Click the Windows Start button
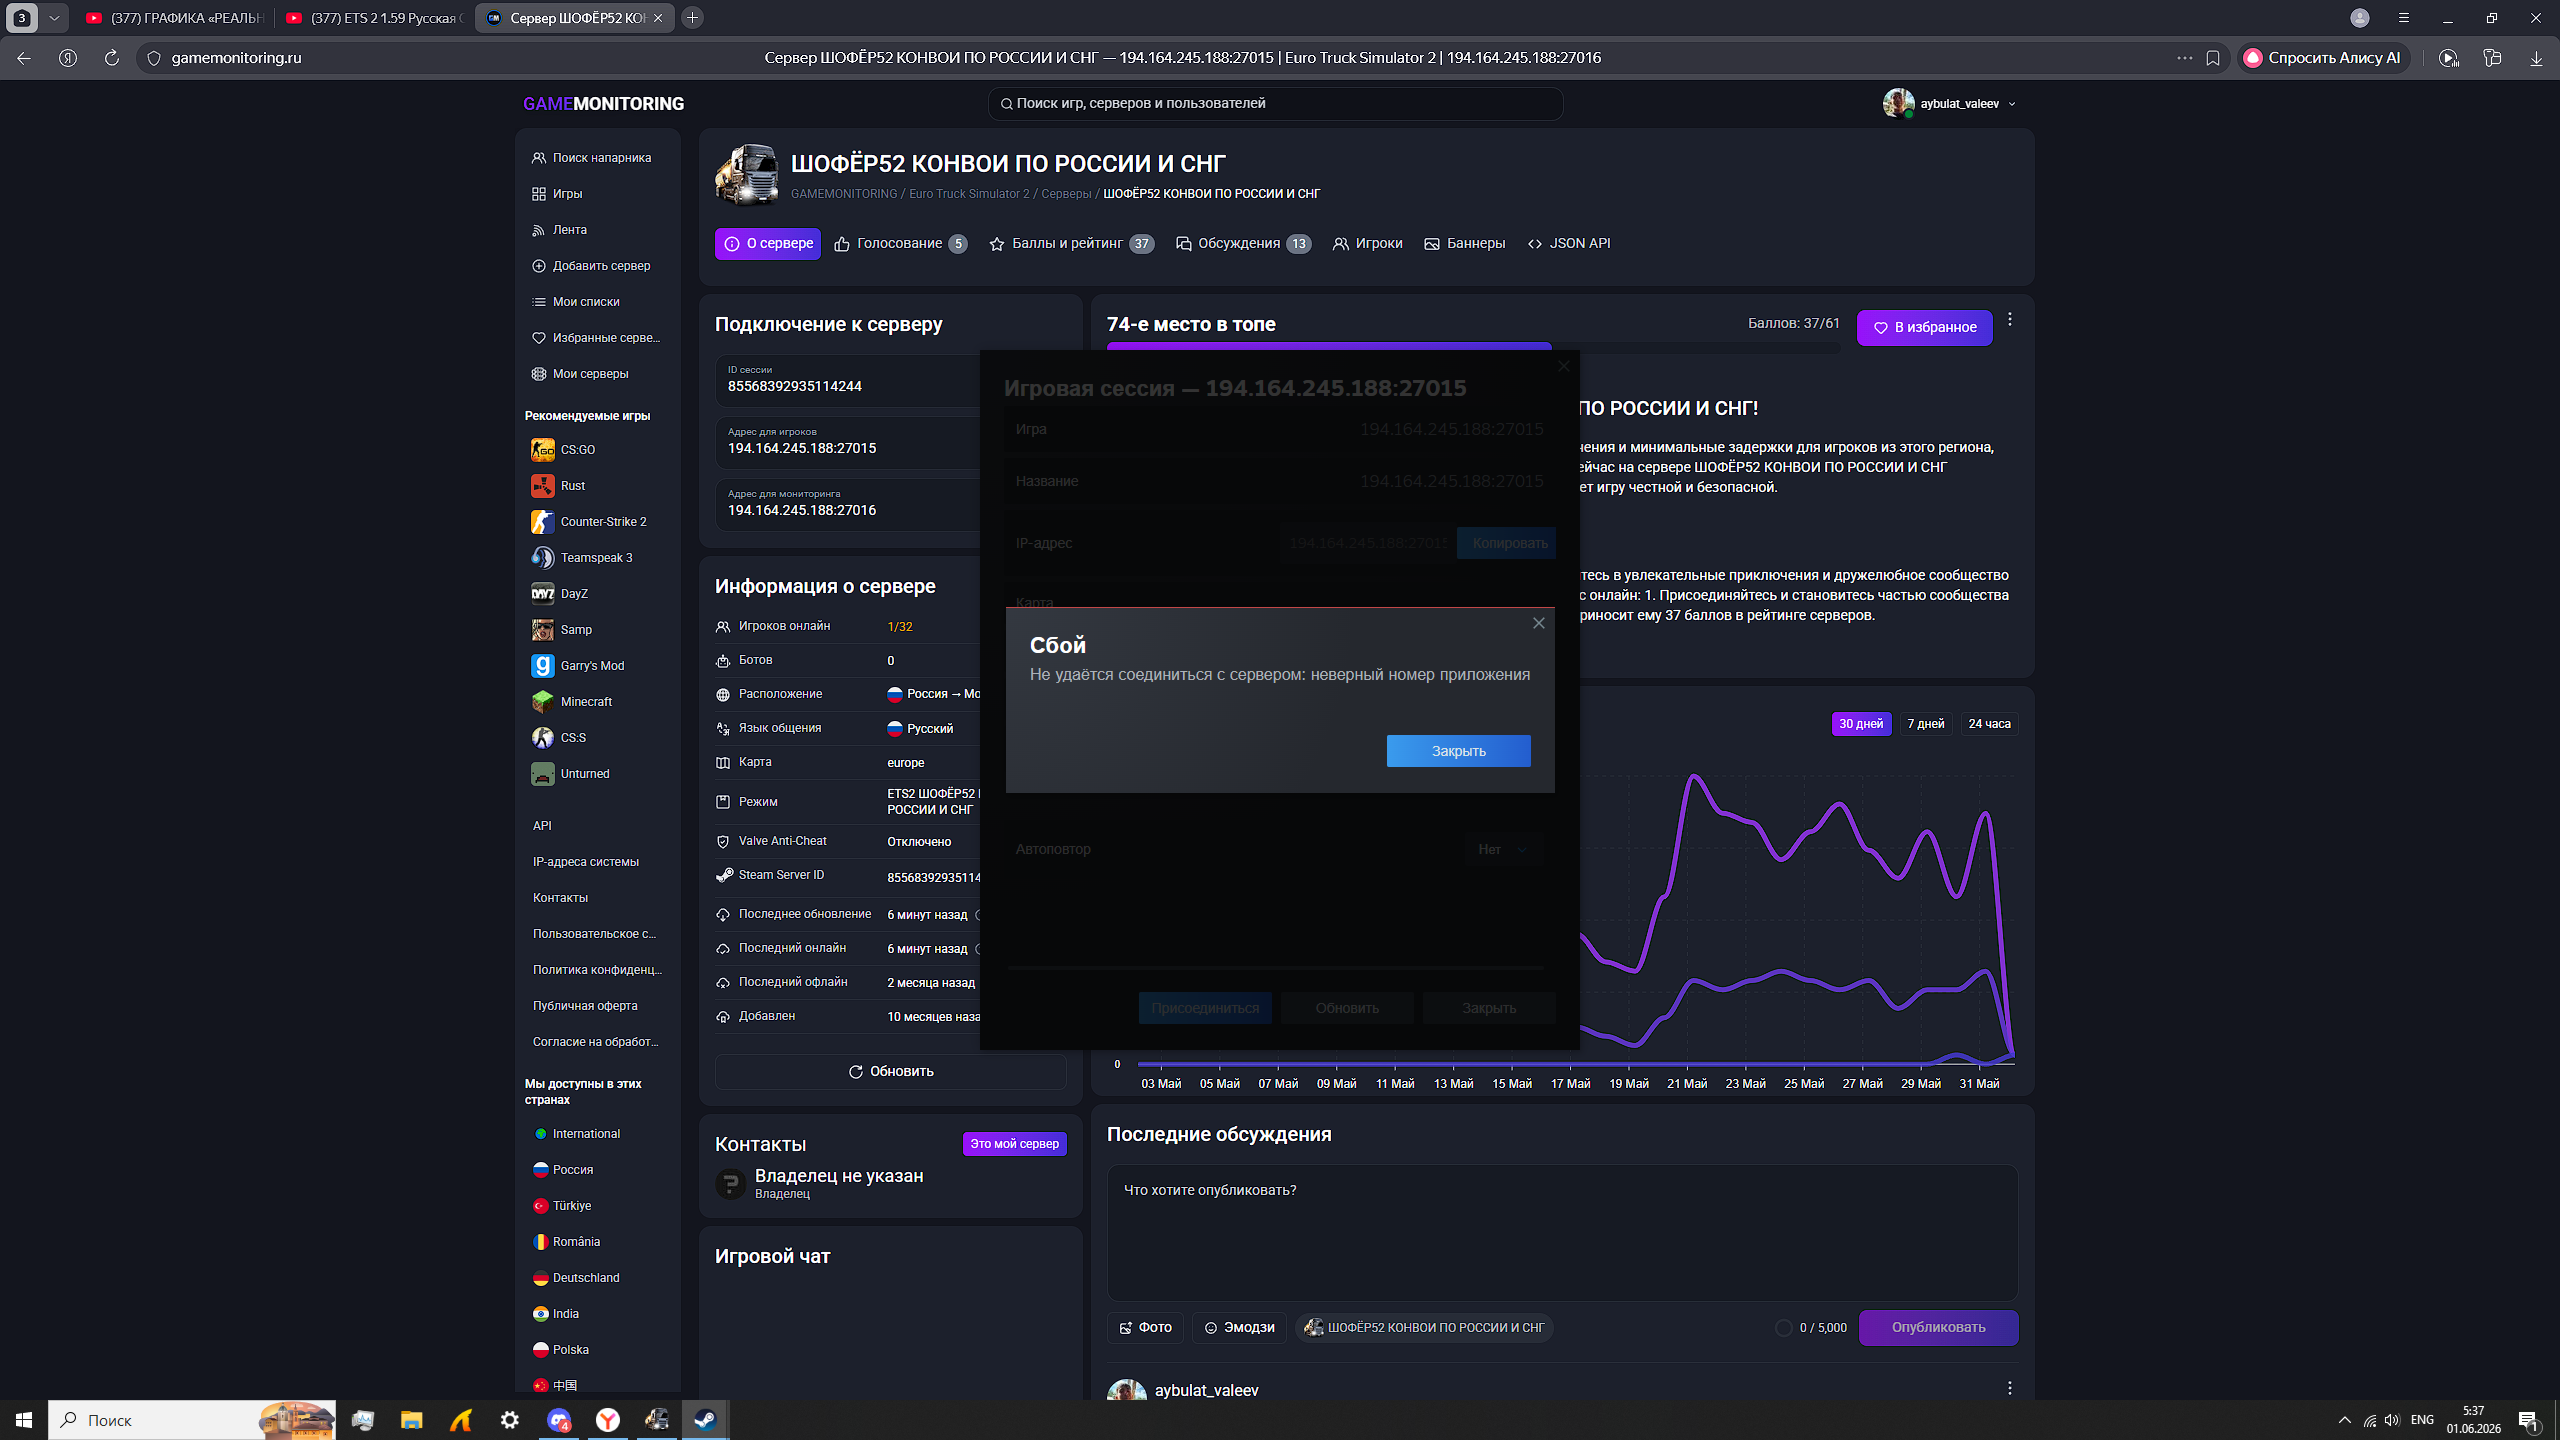Screen dimensions: 2560x1440 tap(24, 1420)
